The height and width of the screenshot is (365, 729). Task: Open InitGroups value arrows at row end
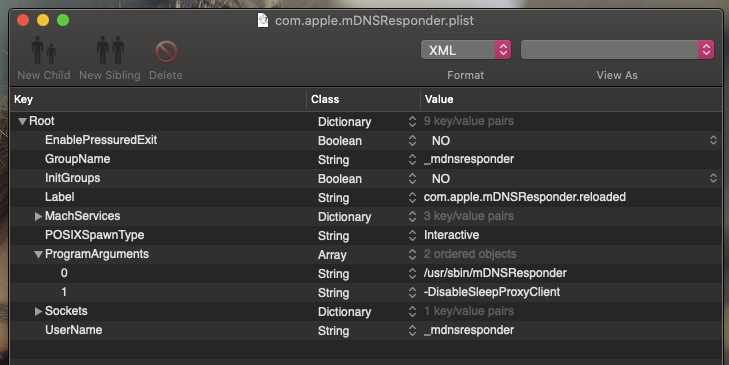713,179
